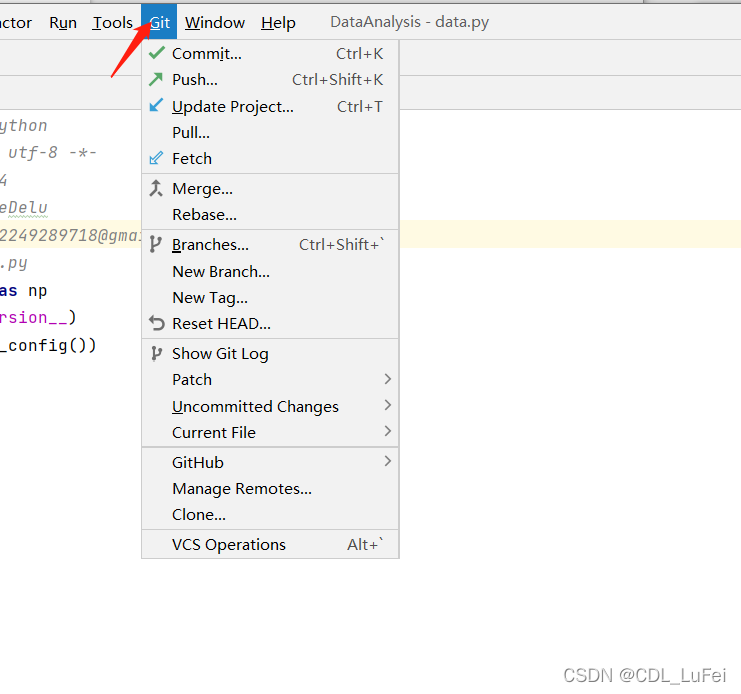
Task: Open the Tools menu
Action: pyautogui.click(x=112, y=22)
